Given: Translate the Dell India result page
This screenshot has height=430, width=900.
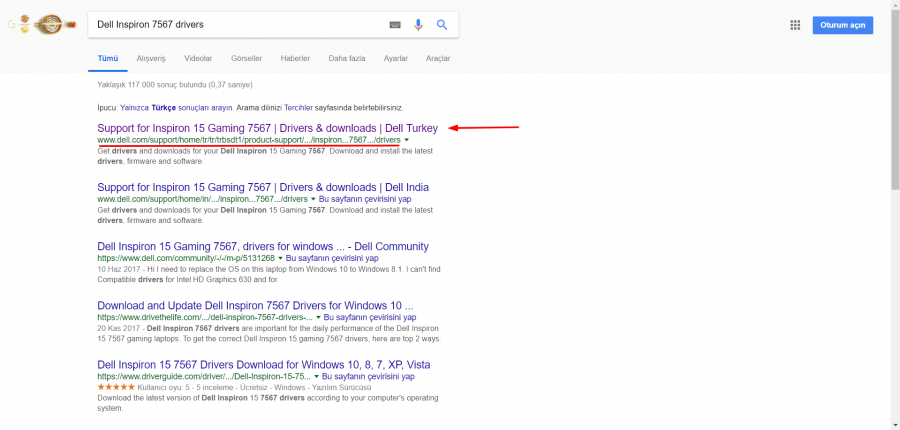Looking at the screenshot, I should (365, 199).
